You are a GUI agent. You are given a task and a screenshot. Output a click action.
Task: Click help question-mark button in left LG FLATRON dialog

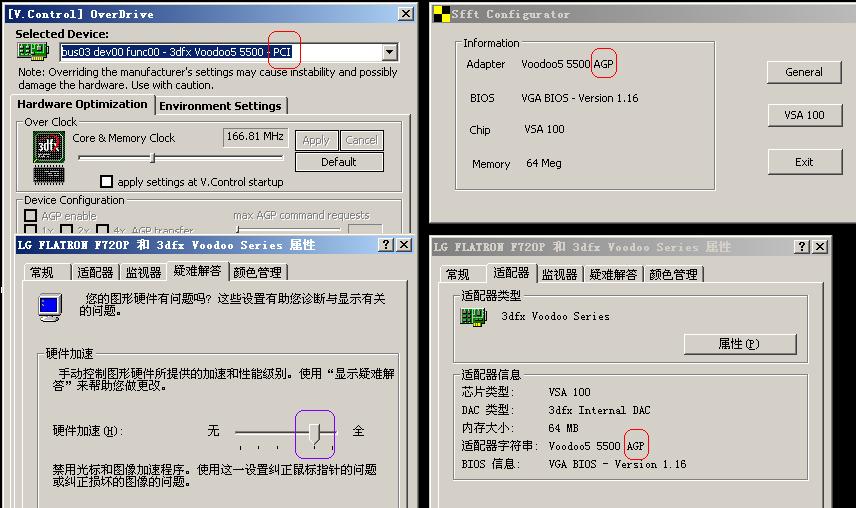386,244
